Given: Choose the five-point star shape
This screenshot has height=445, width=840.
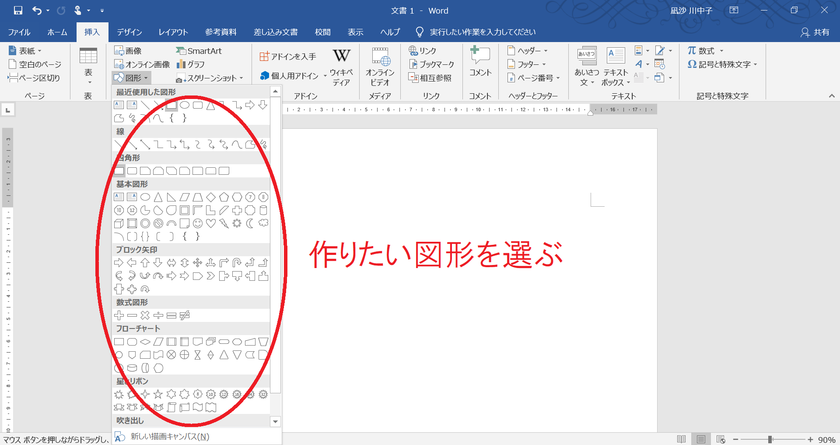Looking at the screenshot, I should 158,394.
